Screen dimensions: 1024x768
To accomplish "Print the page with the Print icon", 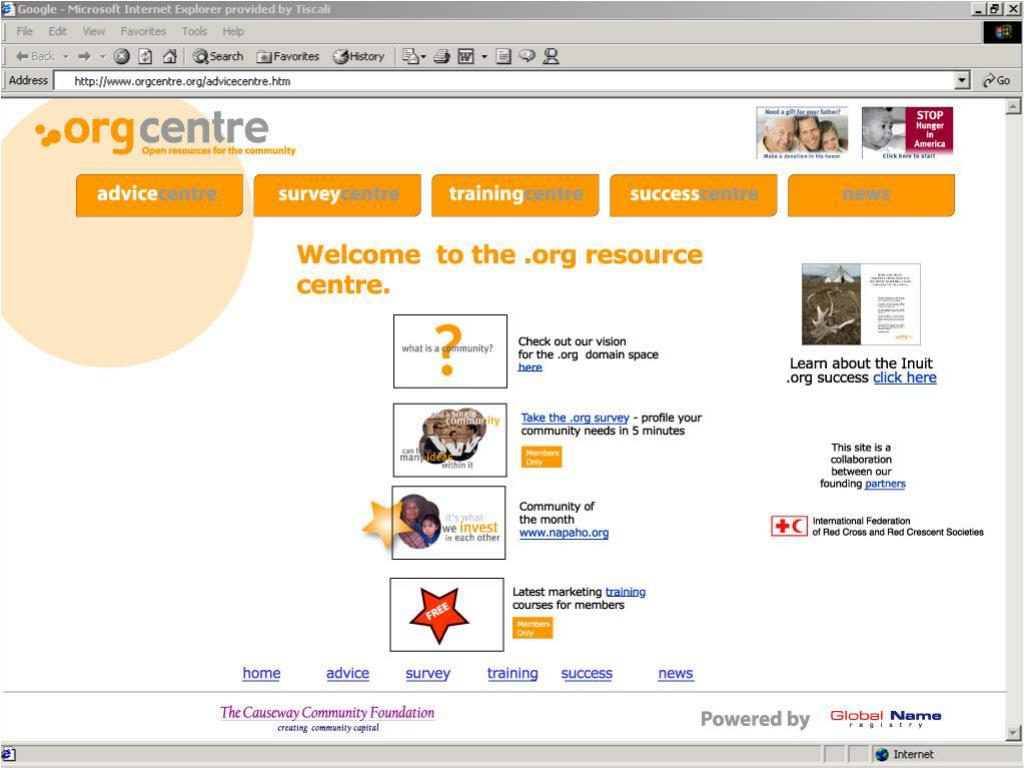I will (x=442, y=56).
